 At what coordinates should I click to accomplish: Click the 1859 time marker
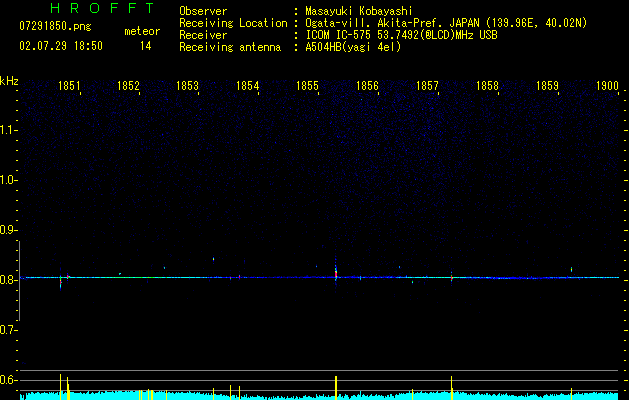click(547, 85)
